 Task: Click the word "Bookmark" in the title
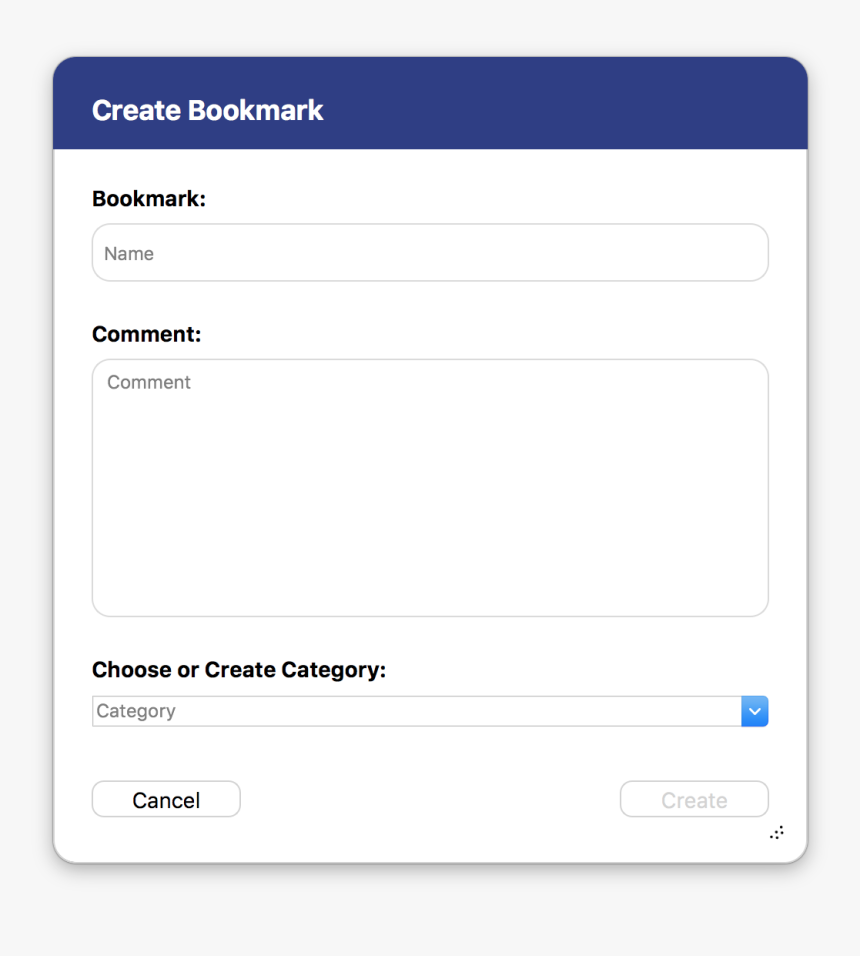pyautogui.click(x=255, y=110)
